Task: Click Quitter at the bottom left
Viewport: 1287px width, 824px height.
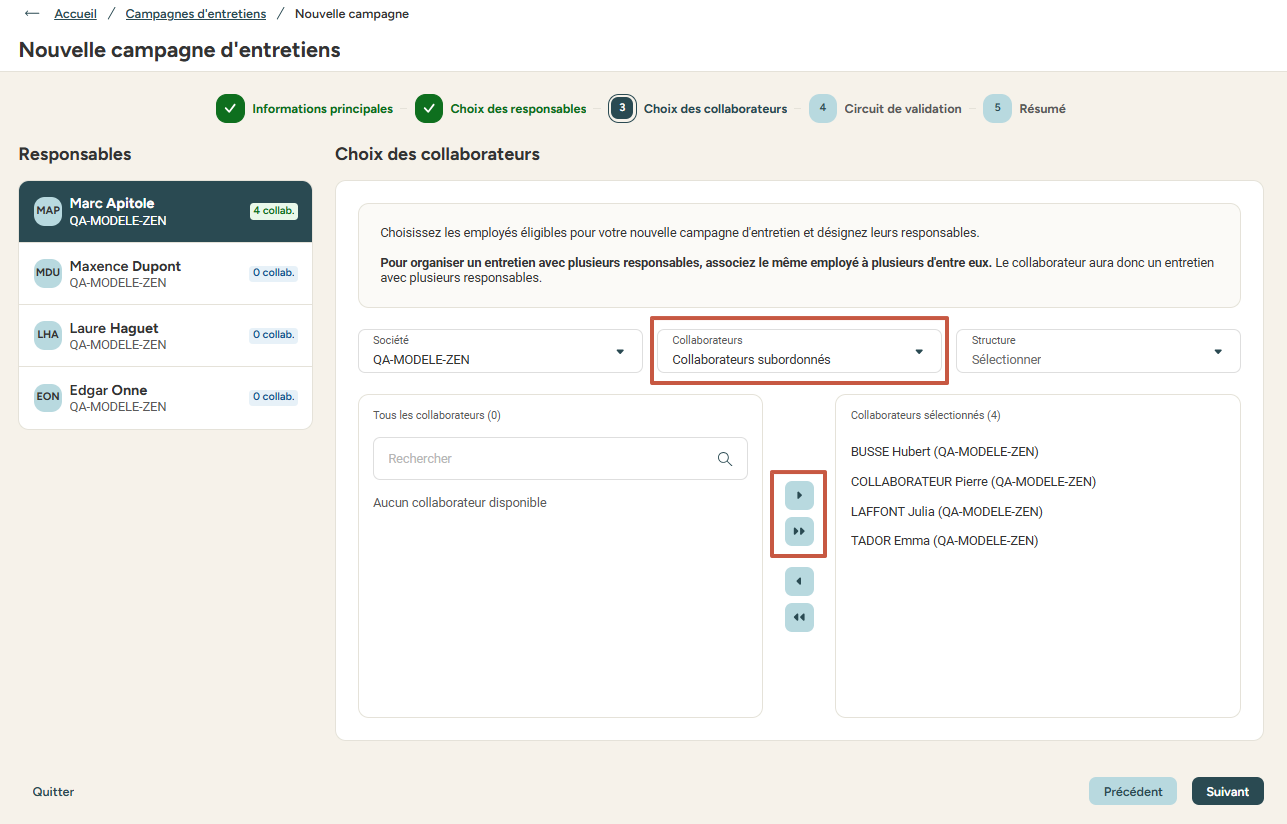Action: 53,791
